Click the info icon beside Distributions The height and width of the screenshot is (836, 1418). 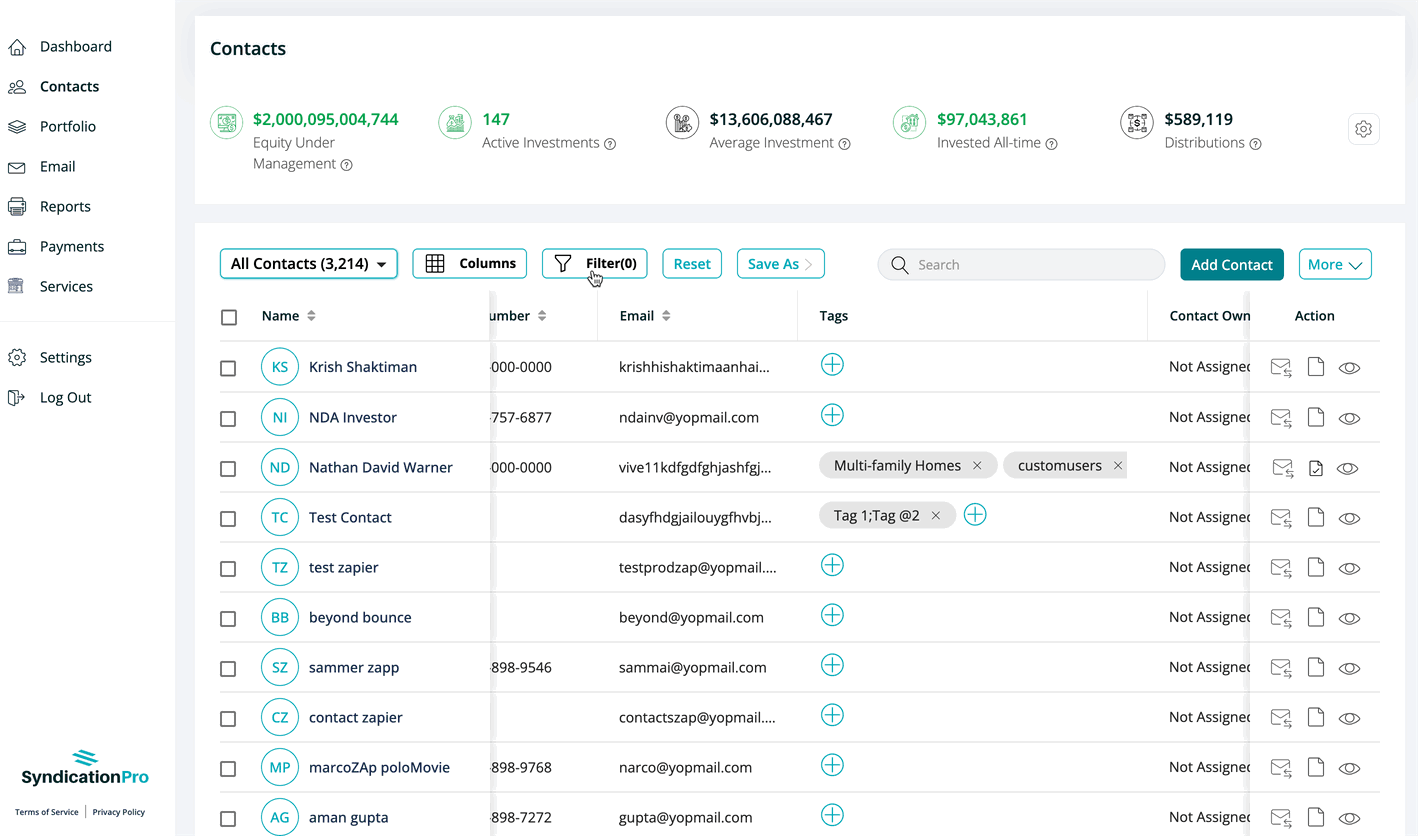[1255, 144]
